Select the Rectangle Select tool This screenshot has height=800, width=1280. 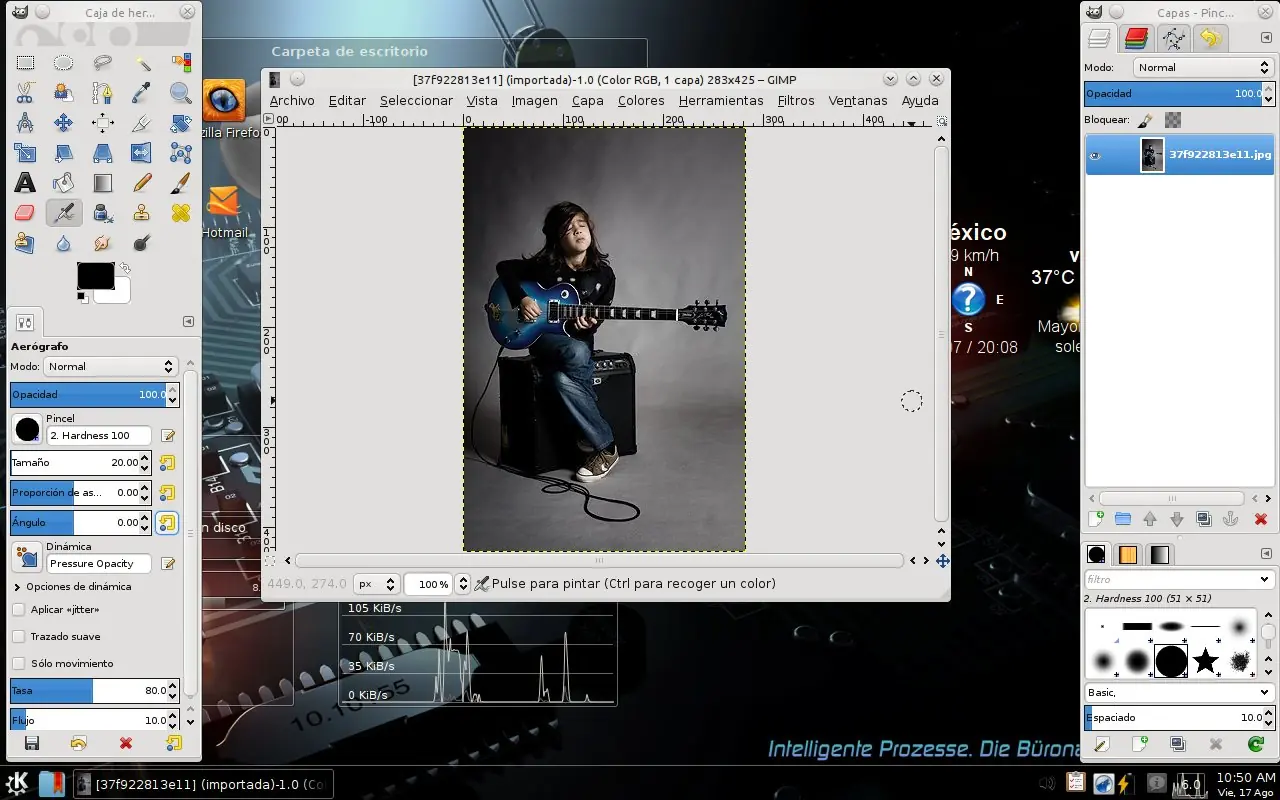[25, 63]
